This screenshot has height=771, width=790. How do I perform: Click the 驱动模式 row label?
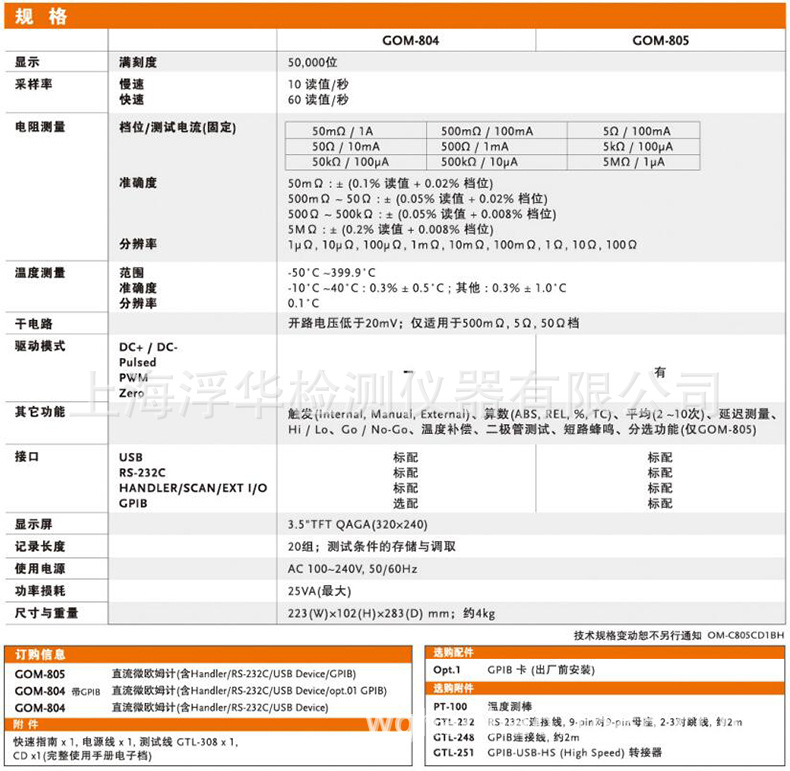[x=40, y=346]
